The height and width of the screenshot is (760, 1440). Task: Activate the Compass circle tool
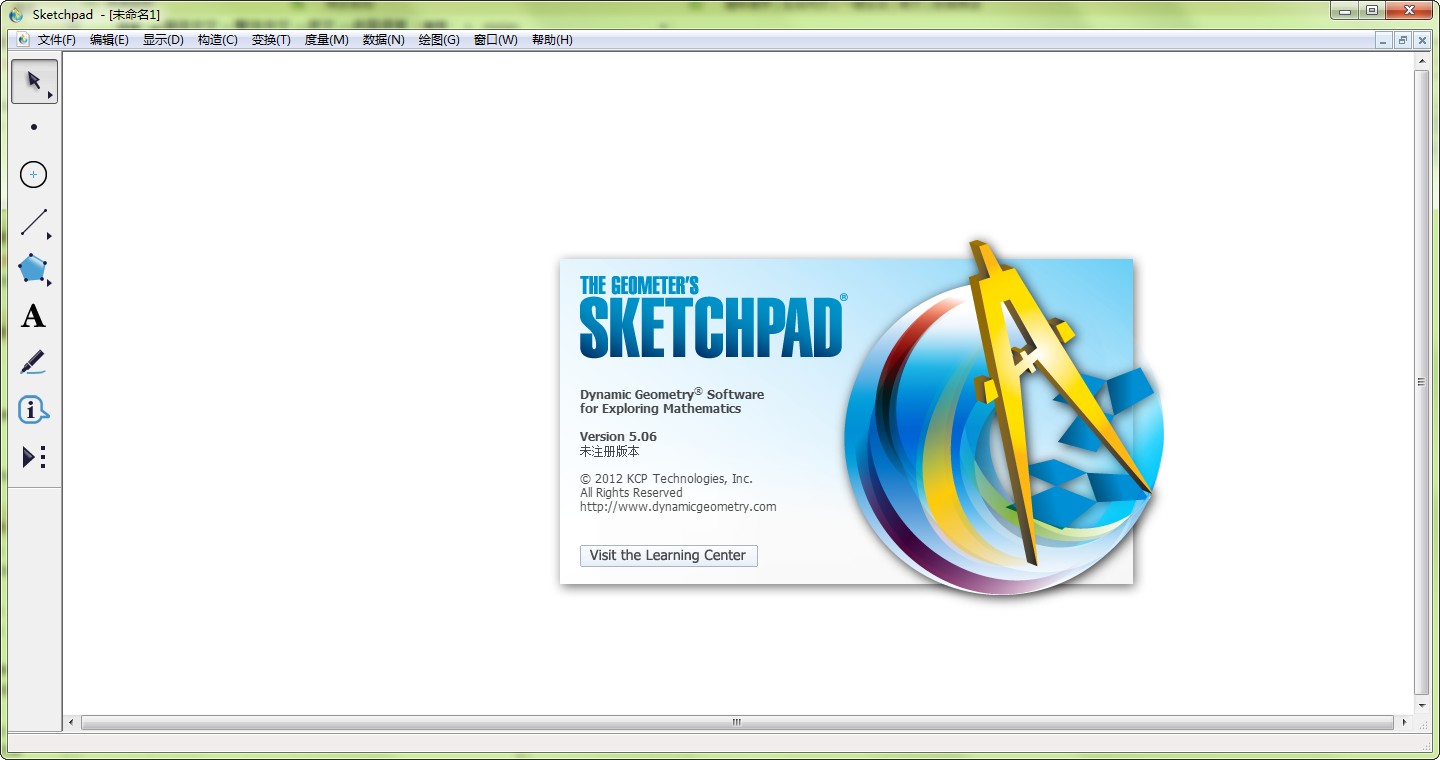pyautogui.click(x=34, y=175)
